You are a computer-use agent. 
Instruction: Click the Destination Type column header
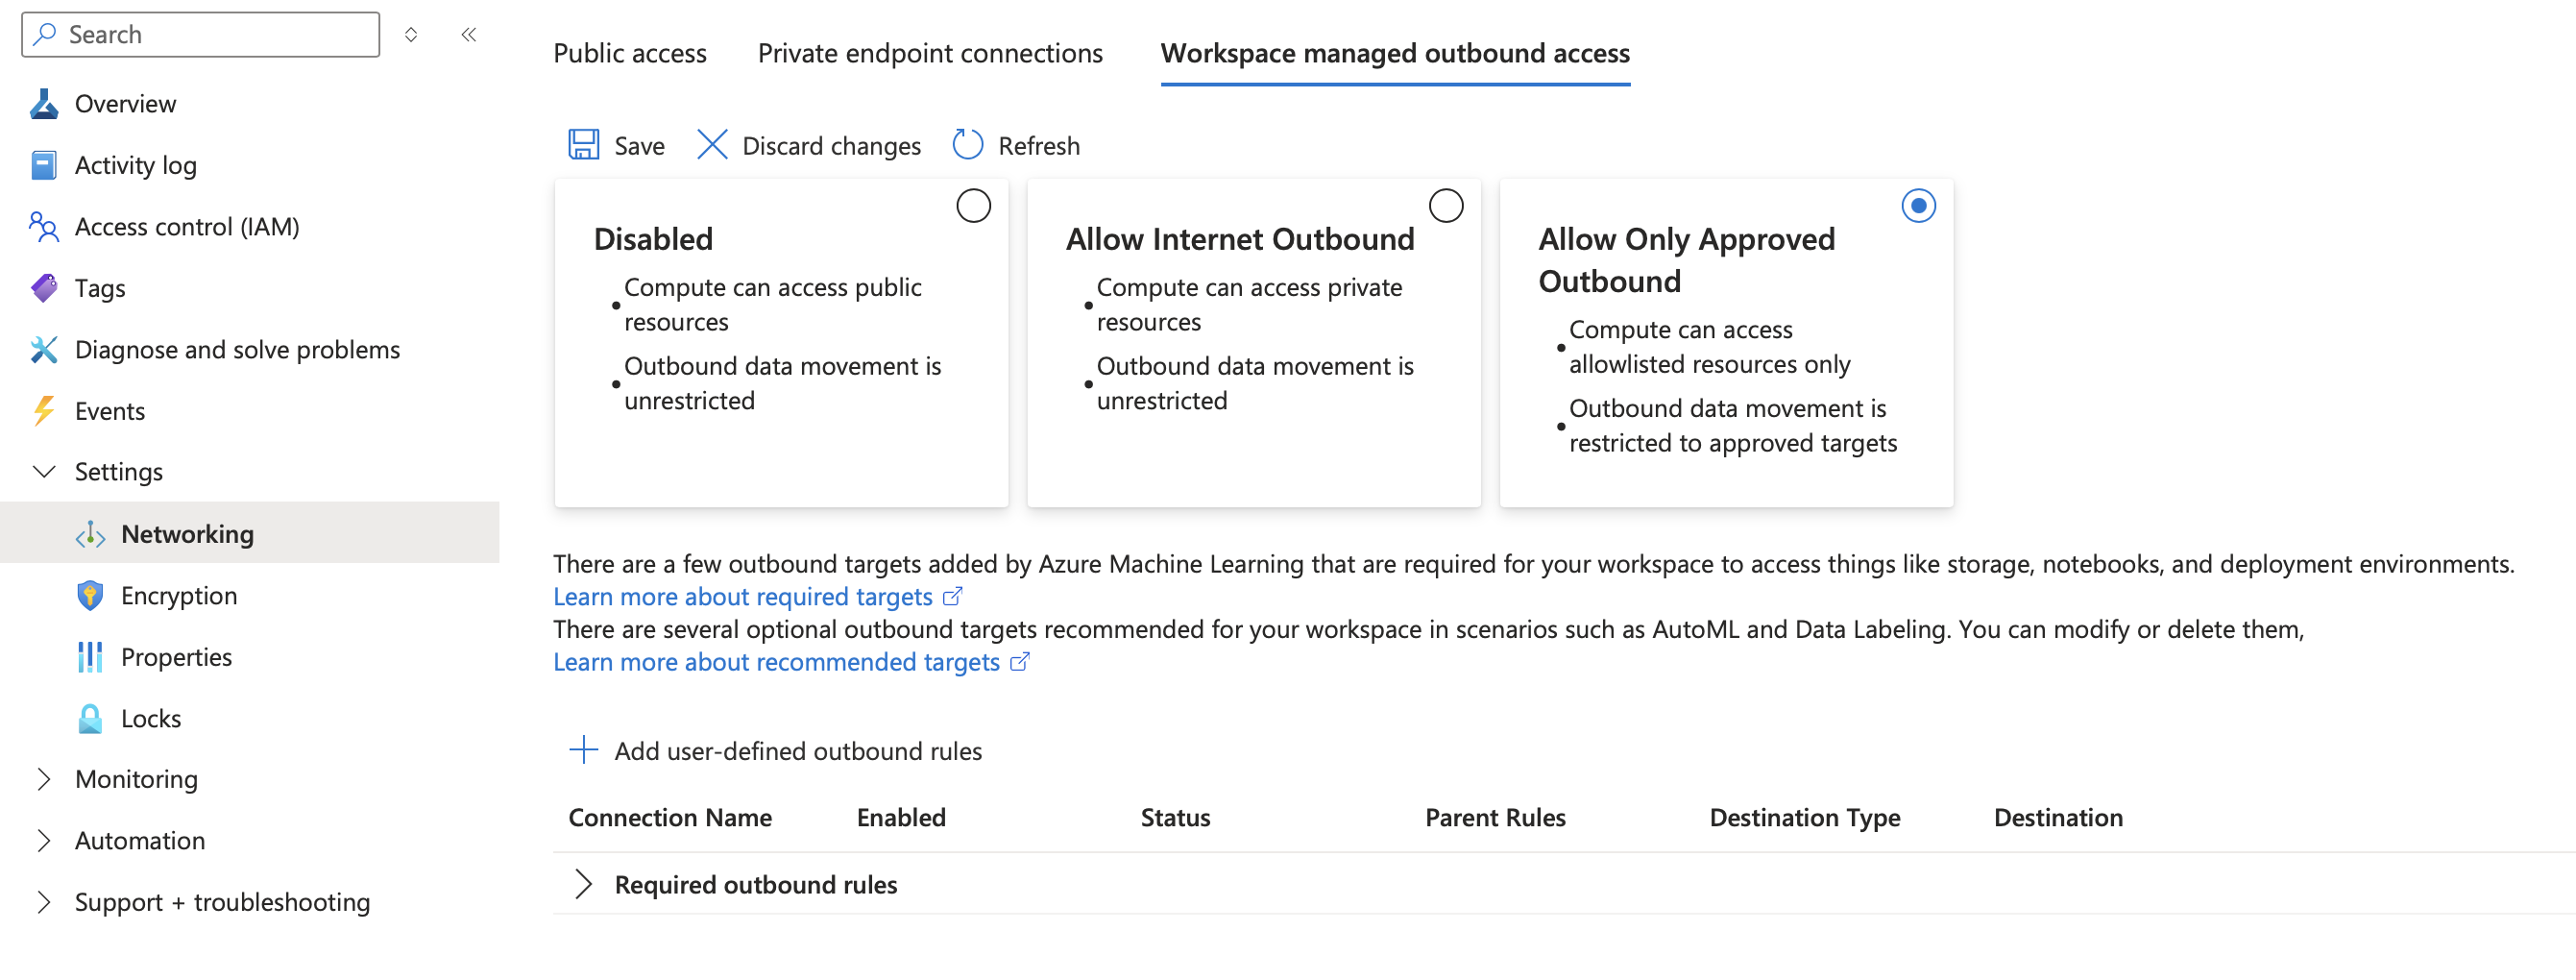pyautogui.click(x=1805, y=818)
